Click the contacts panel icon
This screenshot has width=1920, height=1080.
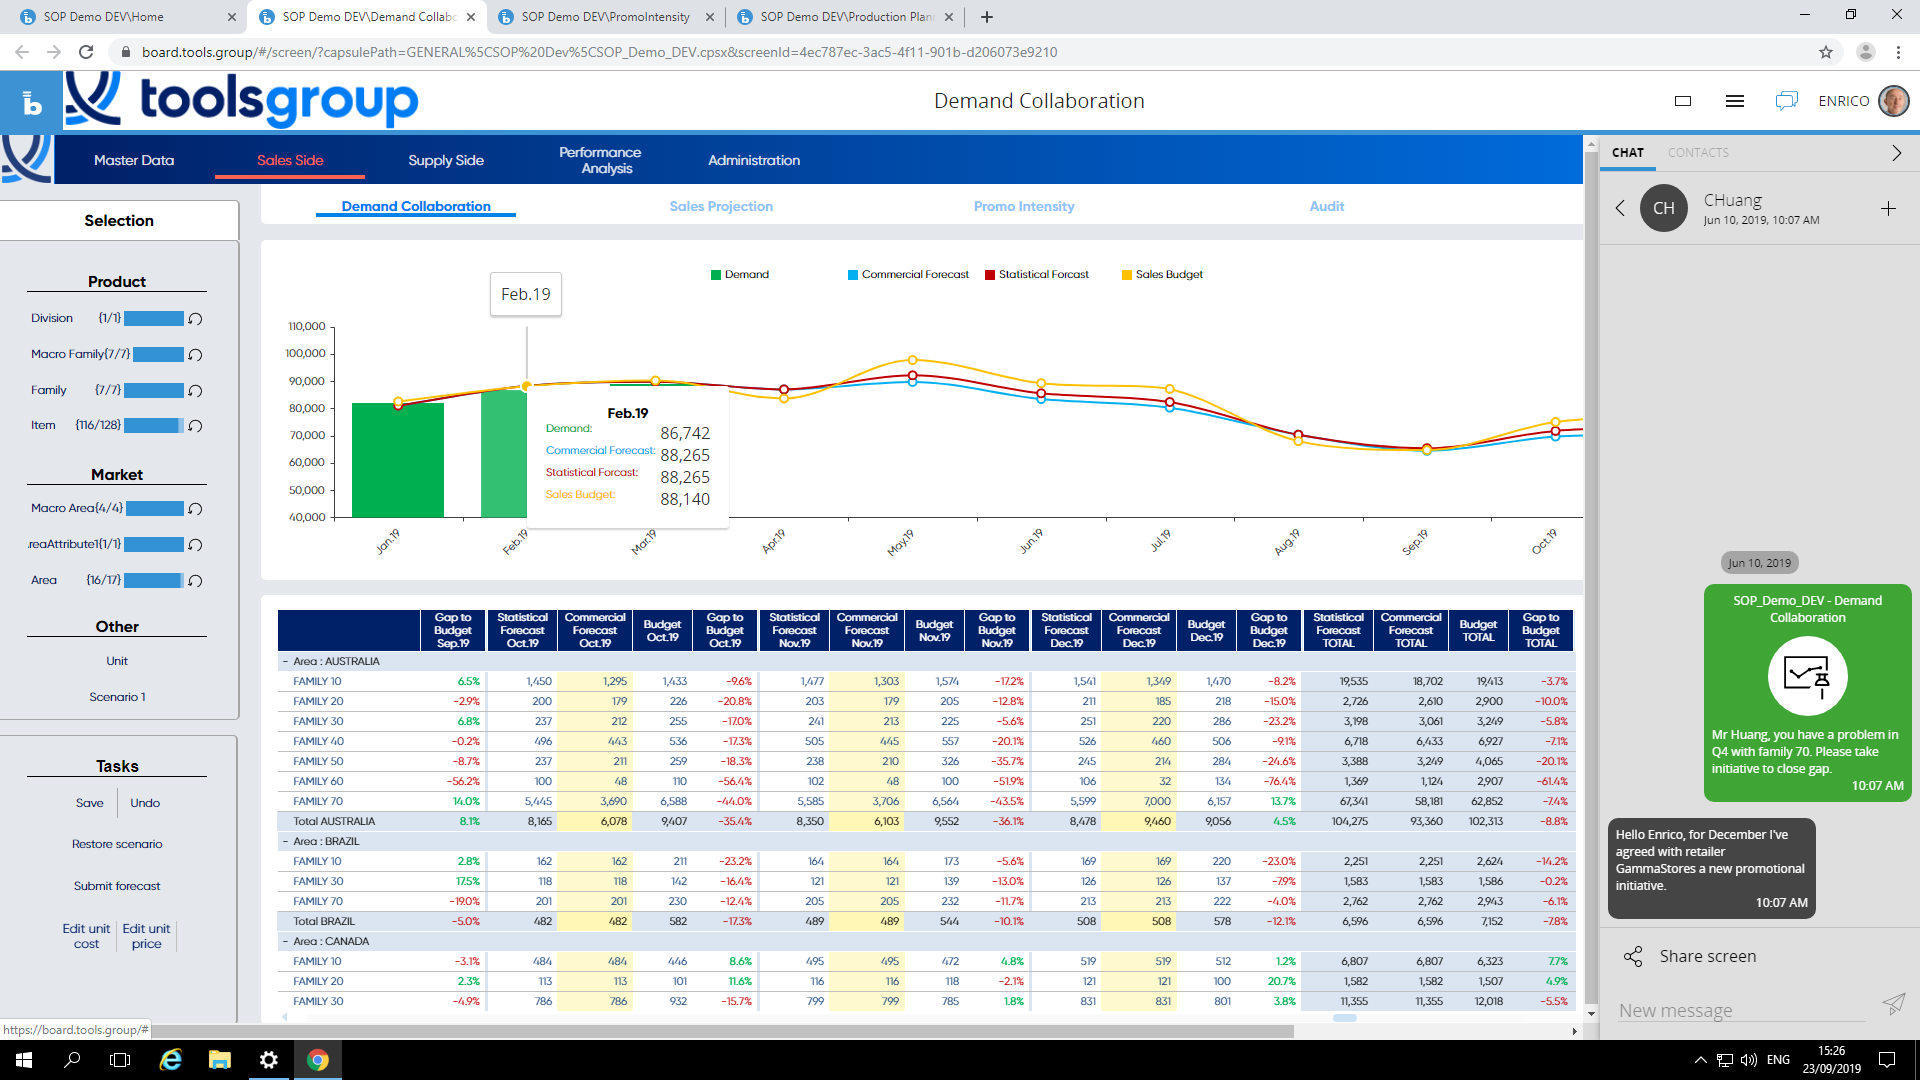click(x=1700, y=152)
